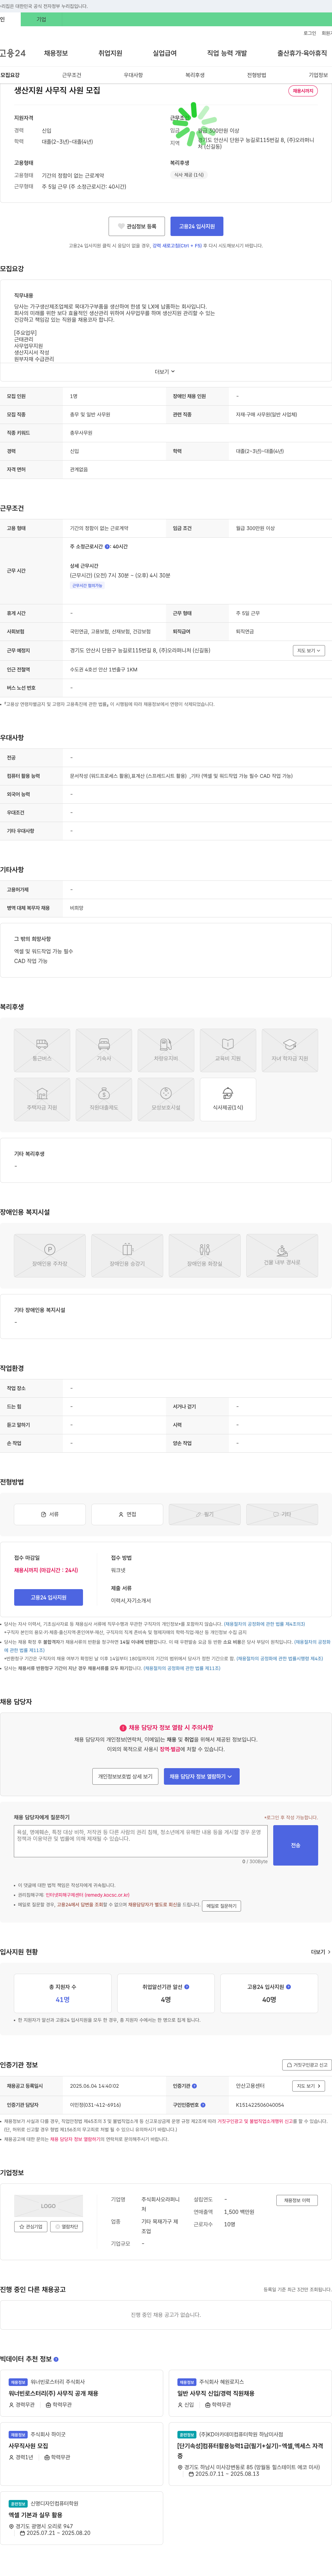
Task: Expand 입사지원 현황 더보기
Action: [x=320, y=1952]
